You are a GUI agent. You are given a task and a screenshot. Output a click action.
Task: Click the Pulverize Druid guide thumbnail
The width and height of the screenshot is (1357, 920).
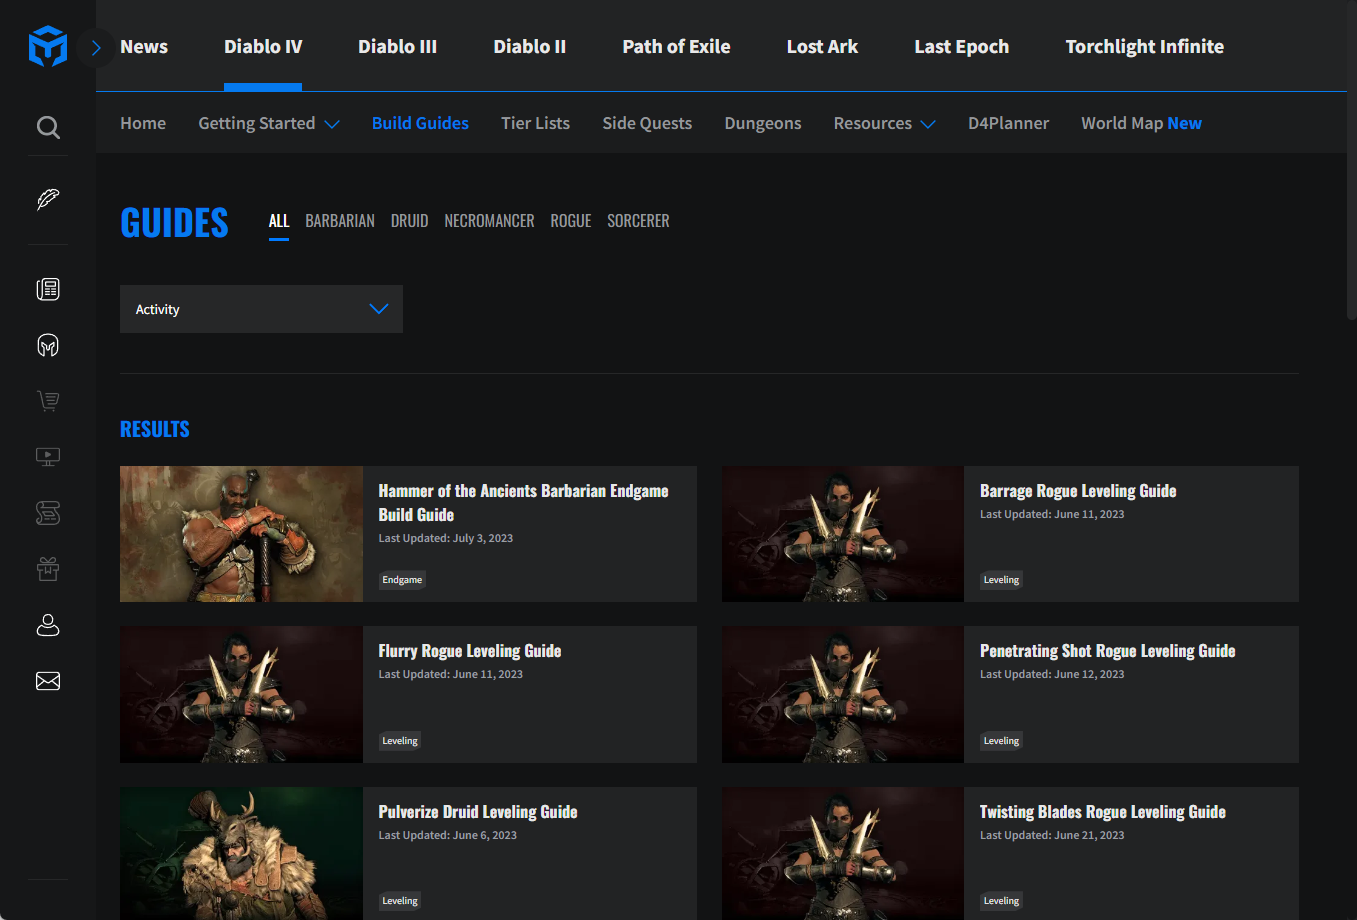[241, 853]
